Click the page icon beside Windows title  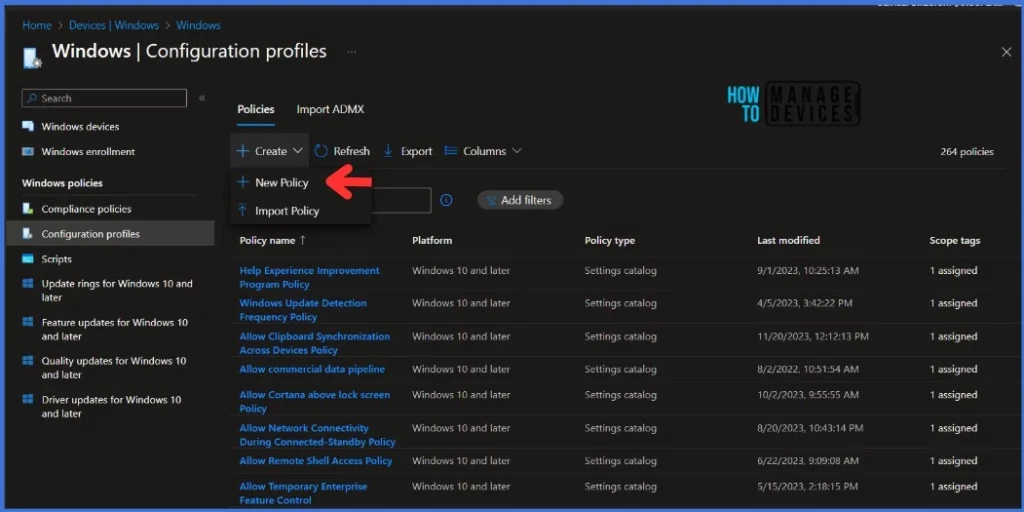[31, 58]
